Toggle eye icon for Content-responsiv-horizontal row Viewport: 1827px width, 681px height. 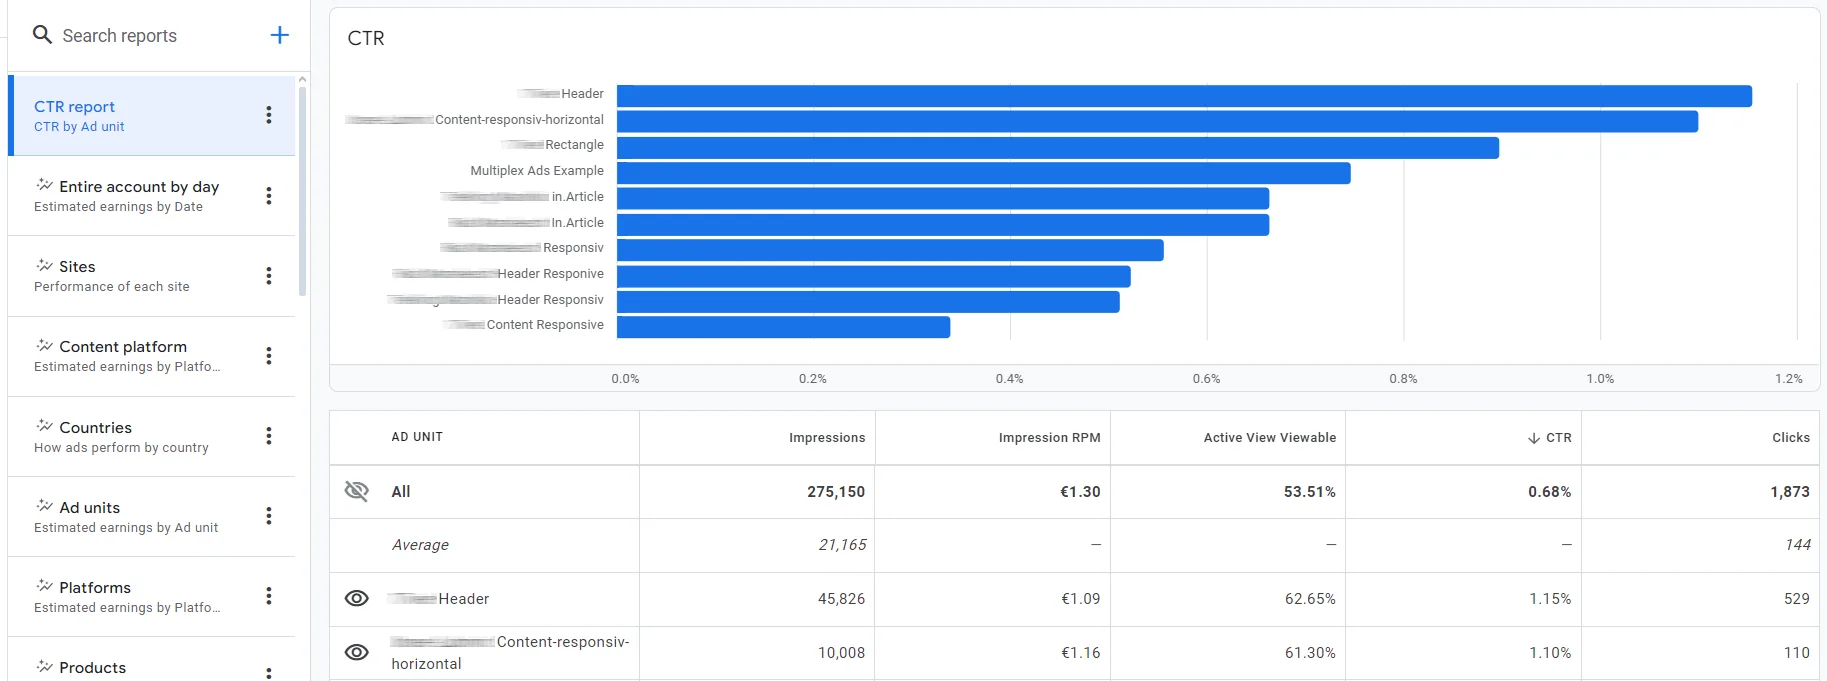coord(356,652)
